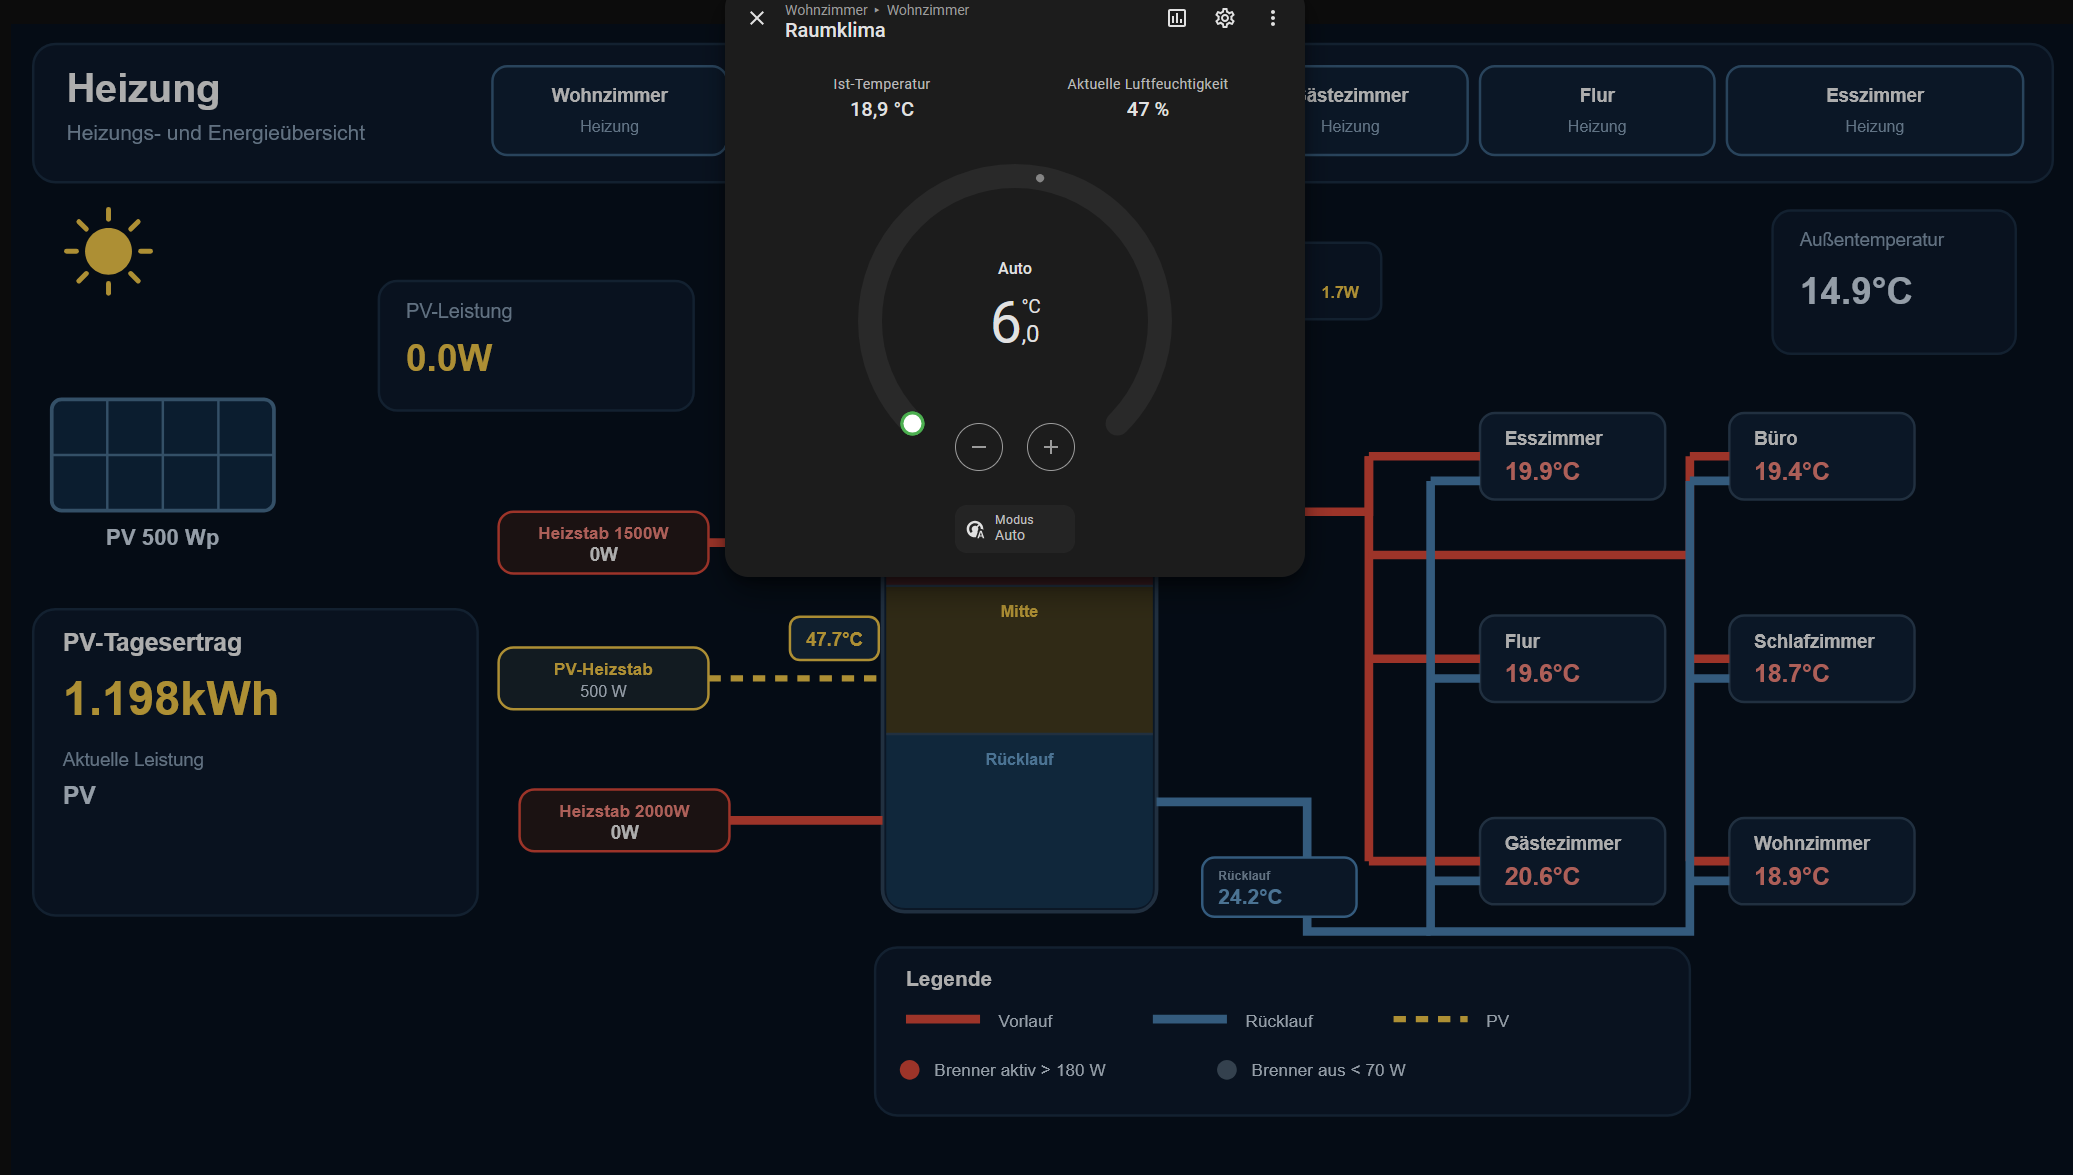
Task: Open the Schlafzimmer 18.7°C room card
Action: (1822, 659)
